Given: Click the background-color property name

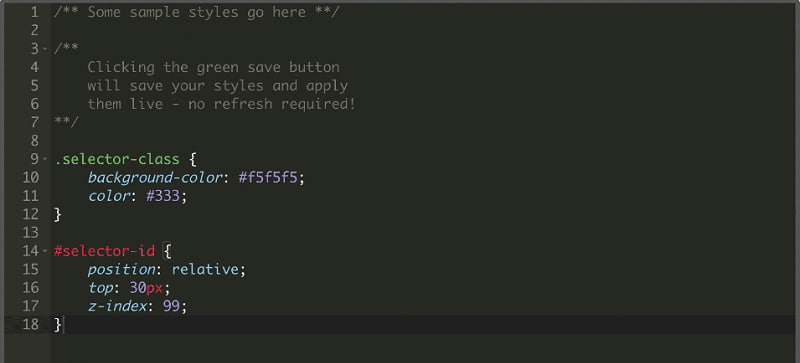Looking at the screenshot, I should [155, 177].
